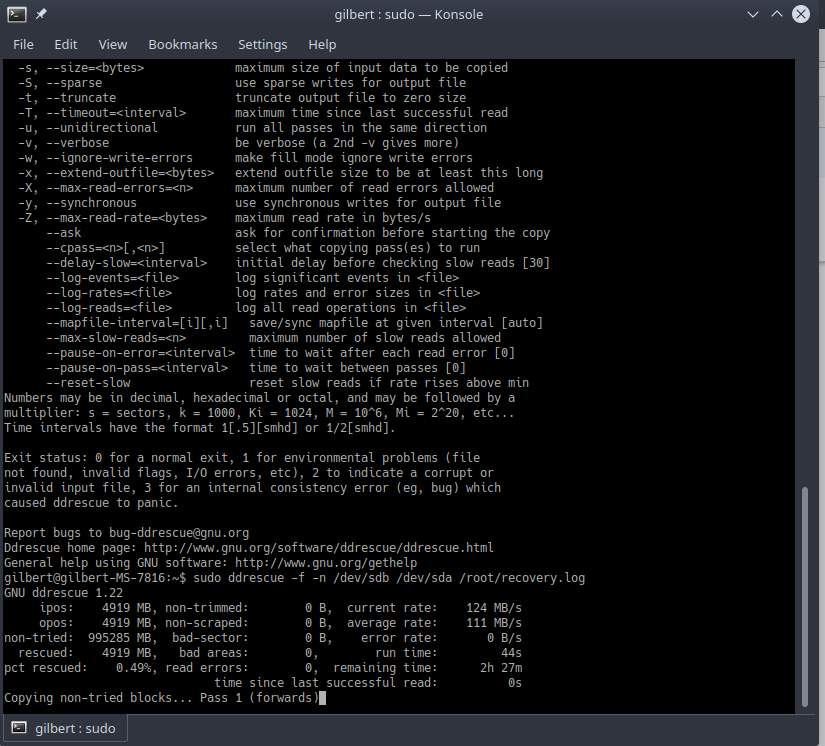Toggle the pin (keep above) icon
Screen dimensions: 825x746
(41, 14)
